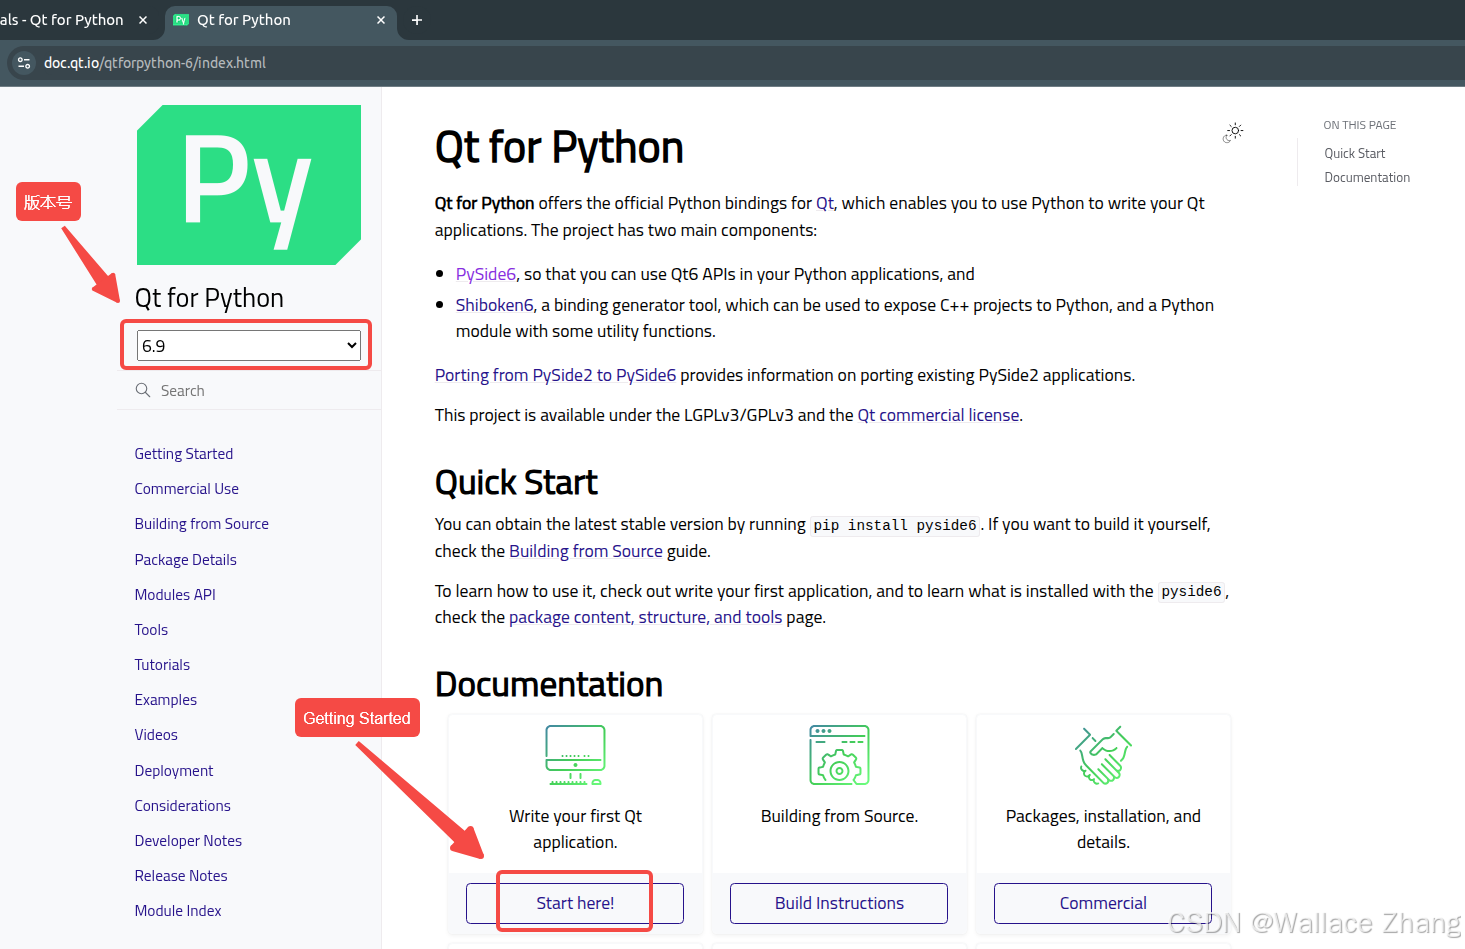Go to Considerations in sidebar

point(183,806)
